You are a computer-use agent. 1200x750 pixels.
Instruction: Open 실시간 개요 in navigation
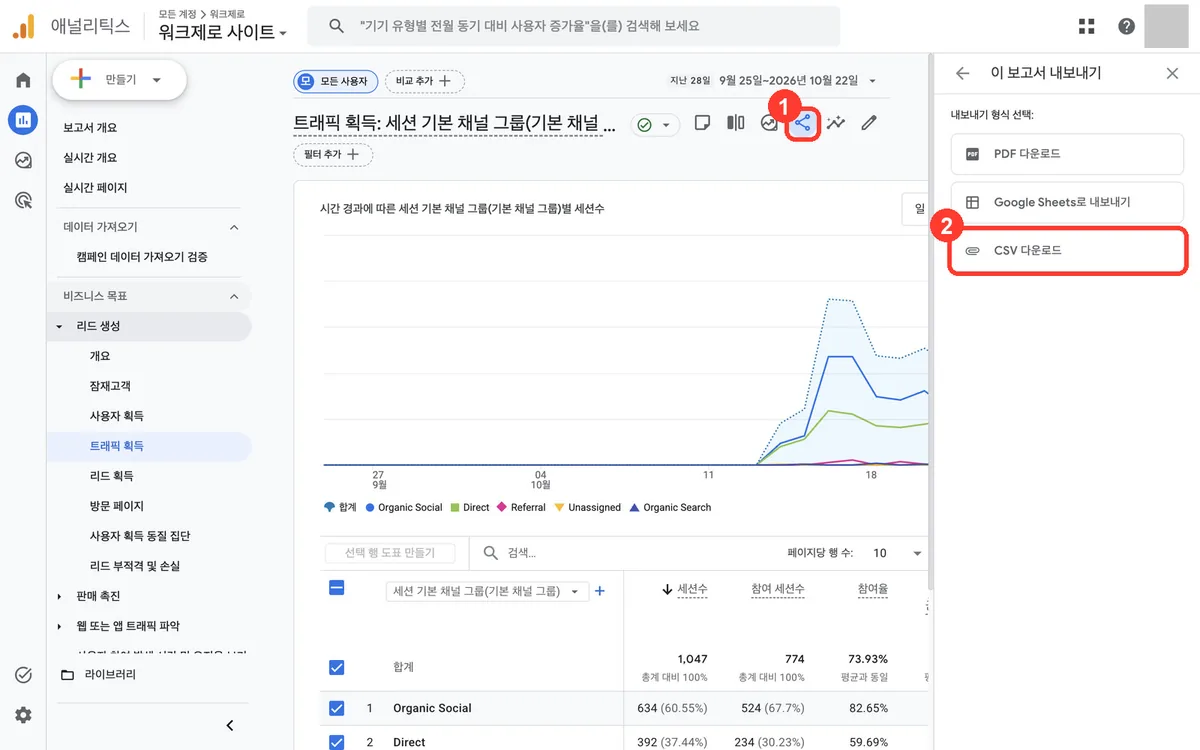coord(90,158)
